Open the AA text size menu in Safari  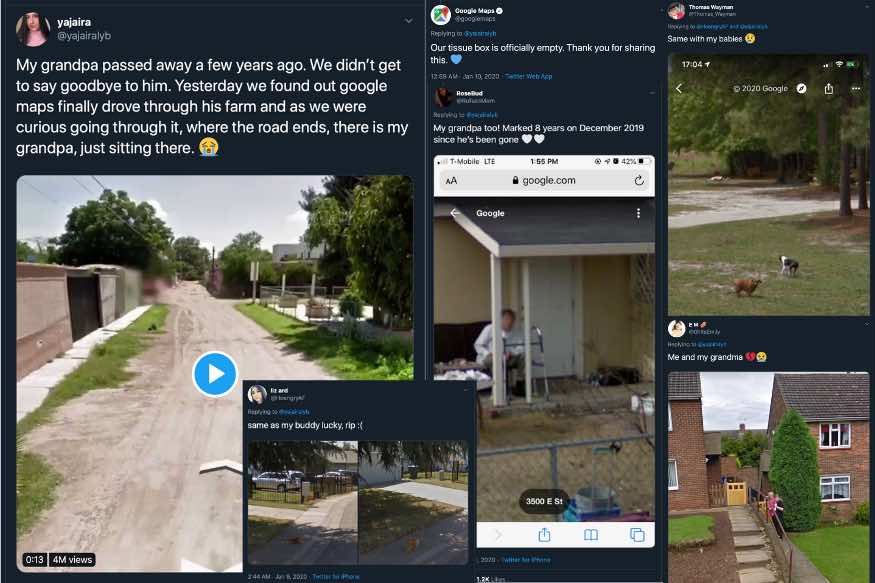pos(451,181)
